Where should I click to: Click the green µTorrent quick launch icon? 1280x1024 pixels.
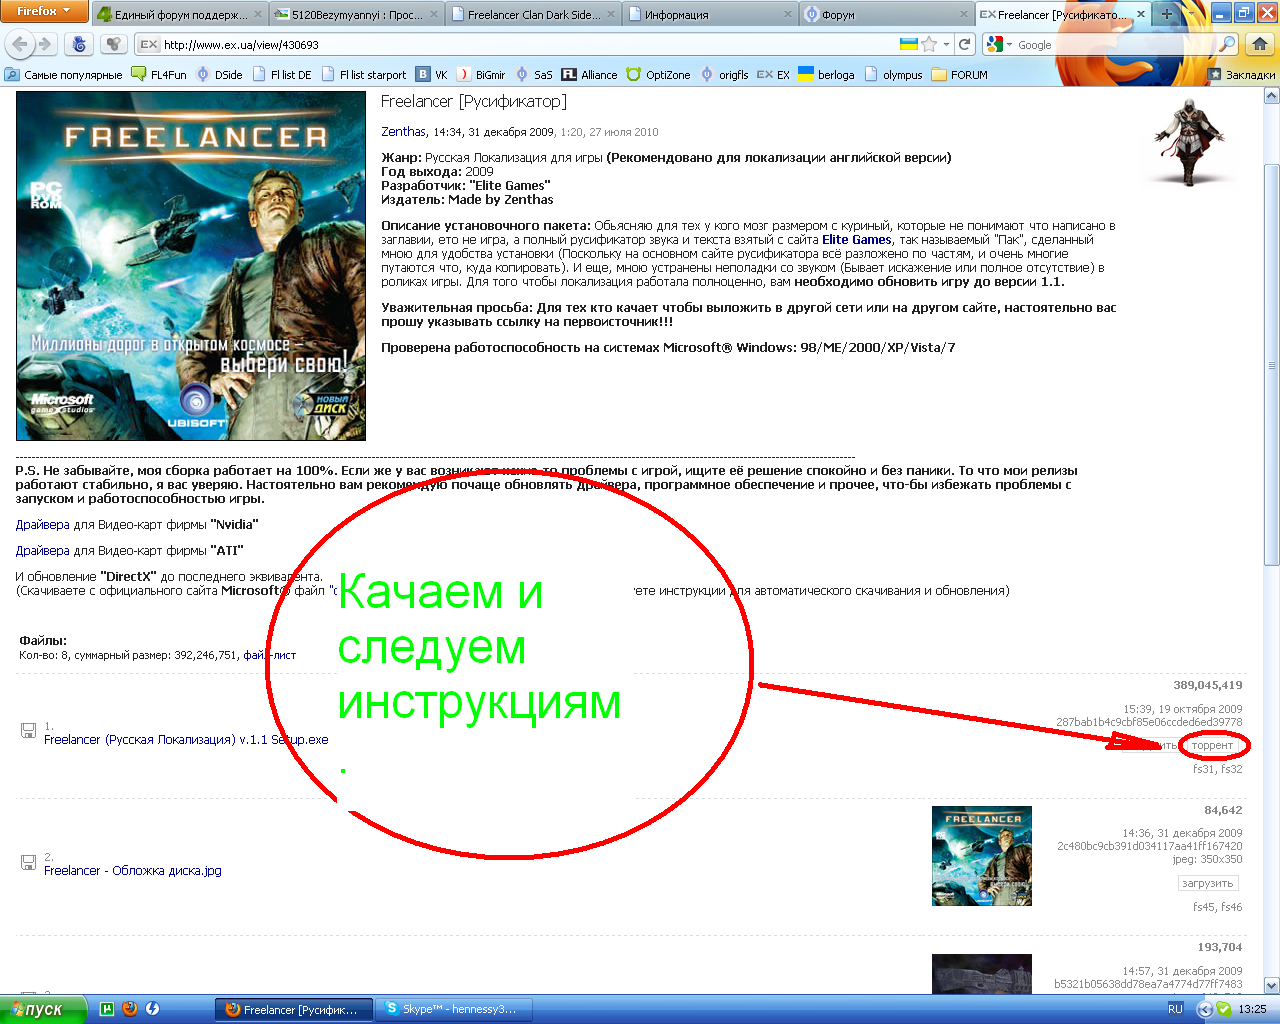(107, 1009)
